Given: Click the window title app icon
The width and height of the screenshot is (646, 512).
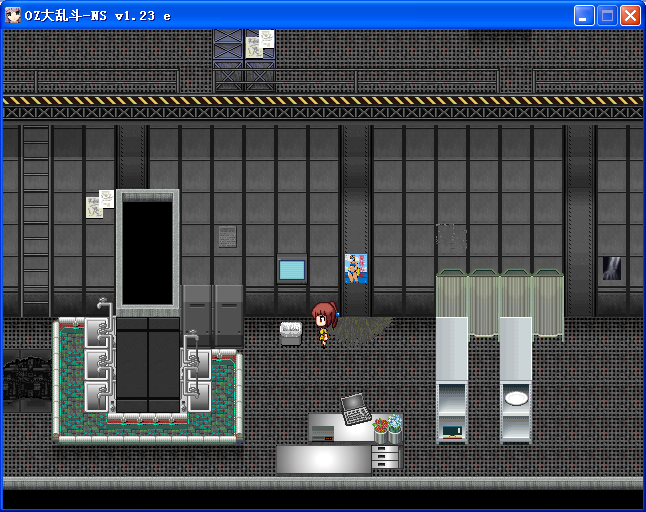Looking at the screenshot, I should (x=13, y=15).
